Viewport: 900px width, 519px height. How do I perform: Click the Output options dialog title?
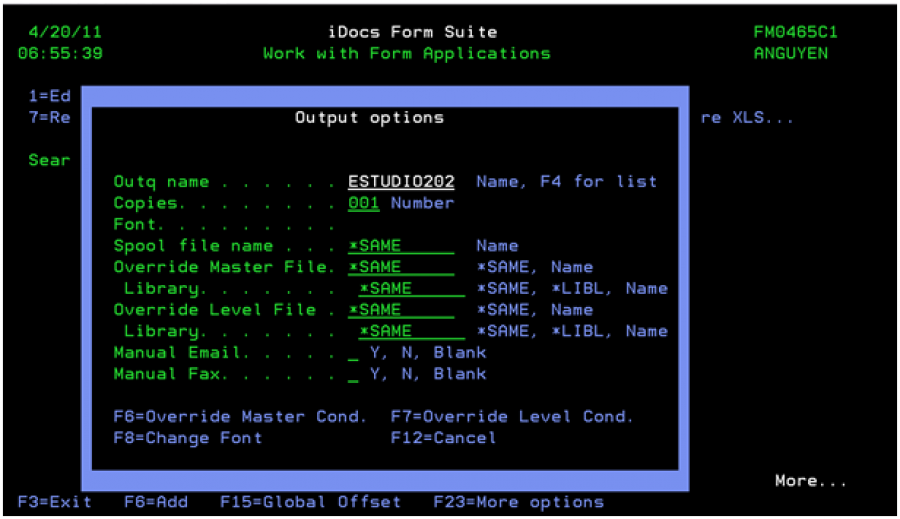click(369, 118)
